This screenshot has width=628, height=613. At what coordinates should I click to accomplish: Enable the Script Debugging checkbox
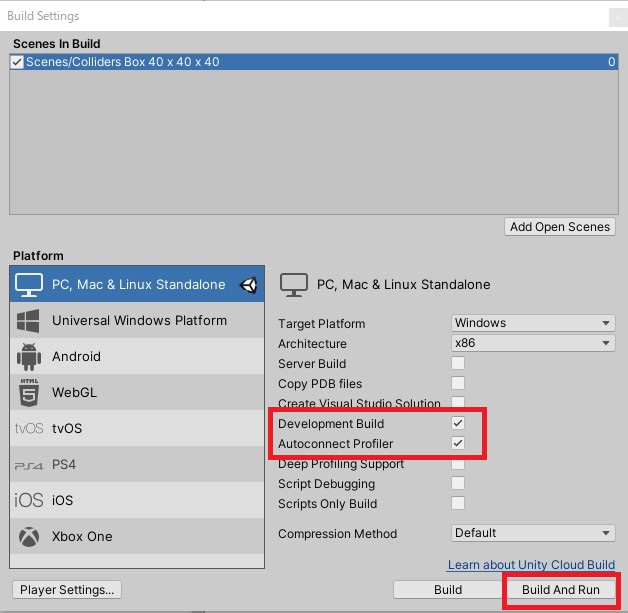(458, 483)
